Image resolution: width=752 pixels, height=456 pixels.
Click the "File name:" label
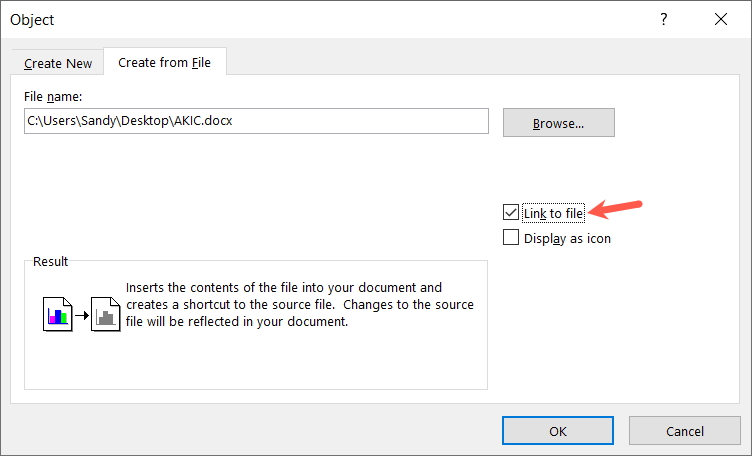[x=54, y=96]
